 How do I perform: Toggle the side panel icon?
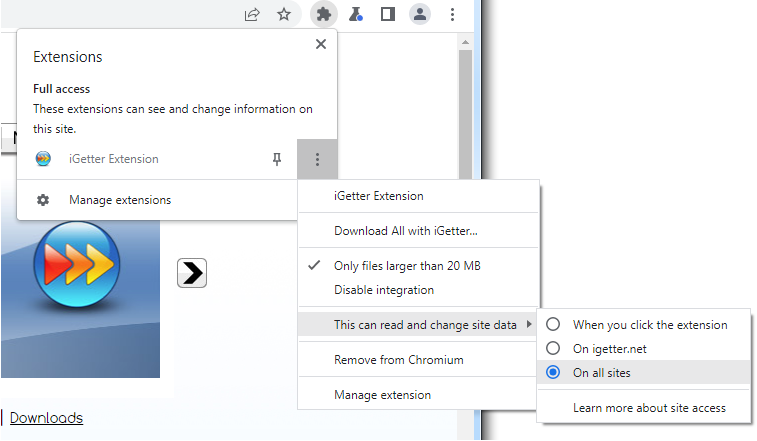388,14
